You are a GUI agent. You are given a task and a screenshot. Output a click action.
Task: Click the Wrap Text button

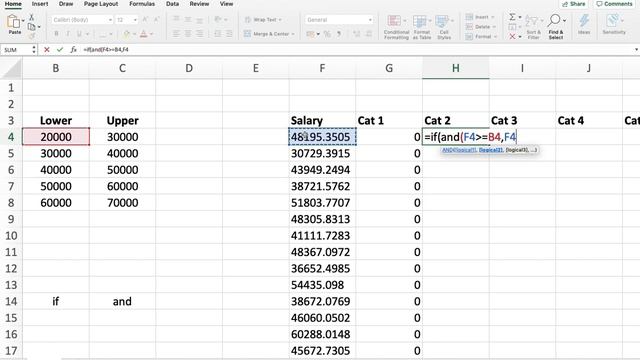pos(263,20)
